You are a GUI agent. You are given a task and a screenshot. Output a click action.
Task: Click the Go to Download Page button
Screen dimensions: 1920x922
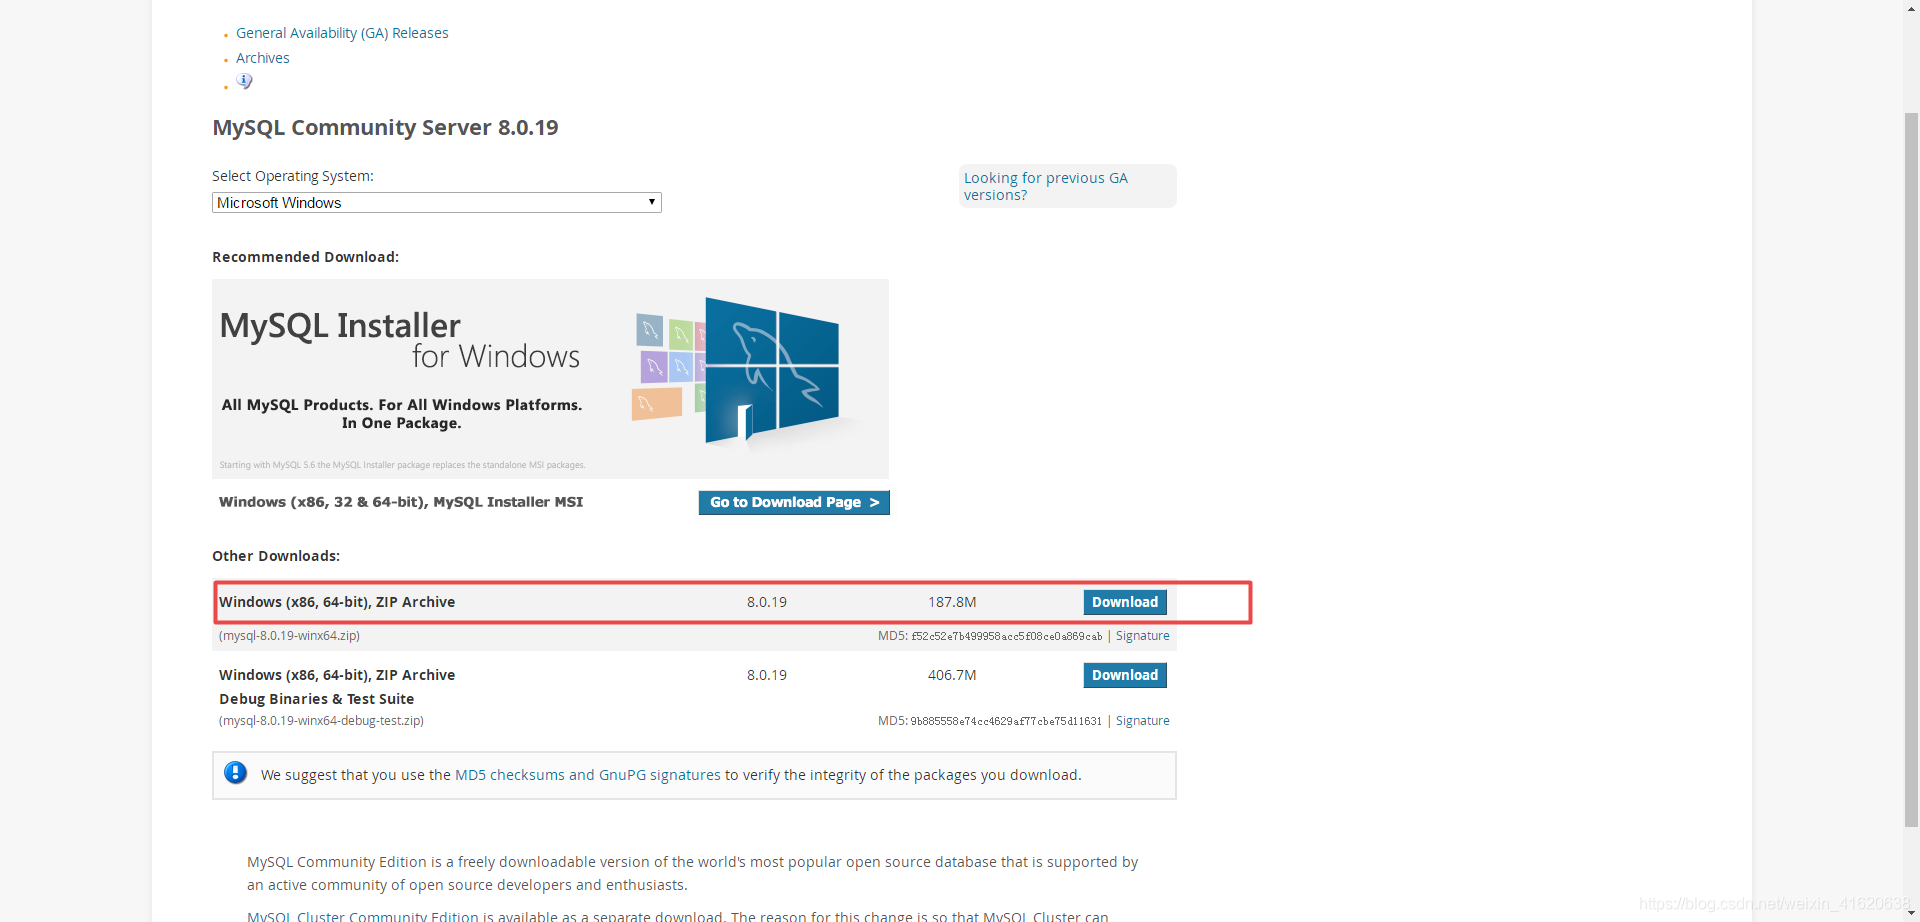point(794,502)
